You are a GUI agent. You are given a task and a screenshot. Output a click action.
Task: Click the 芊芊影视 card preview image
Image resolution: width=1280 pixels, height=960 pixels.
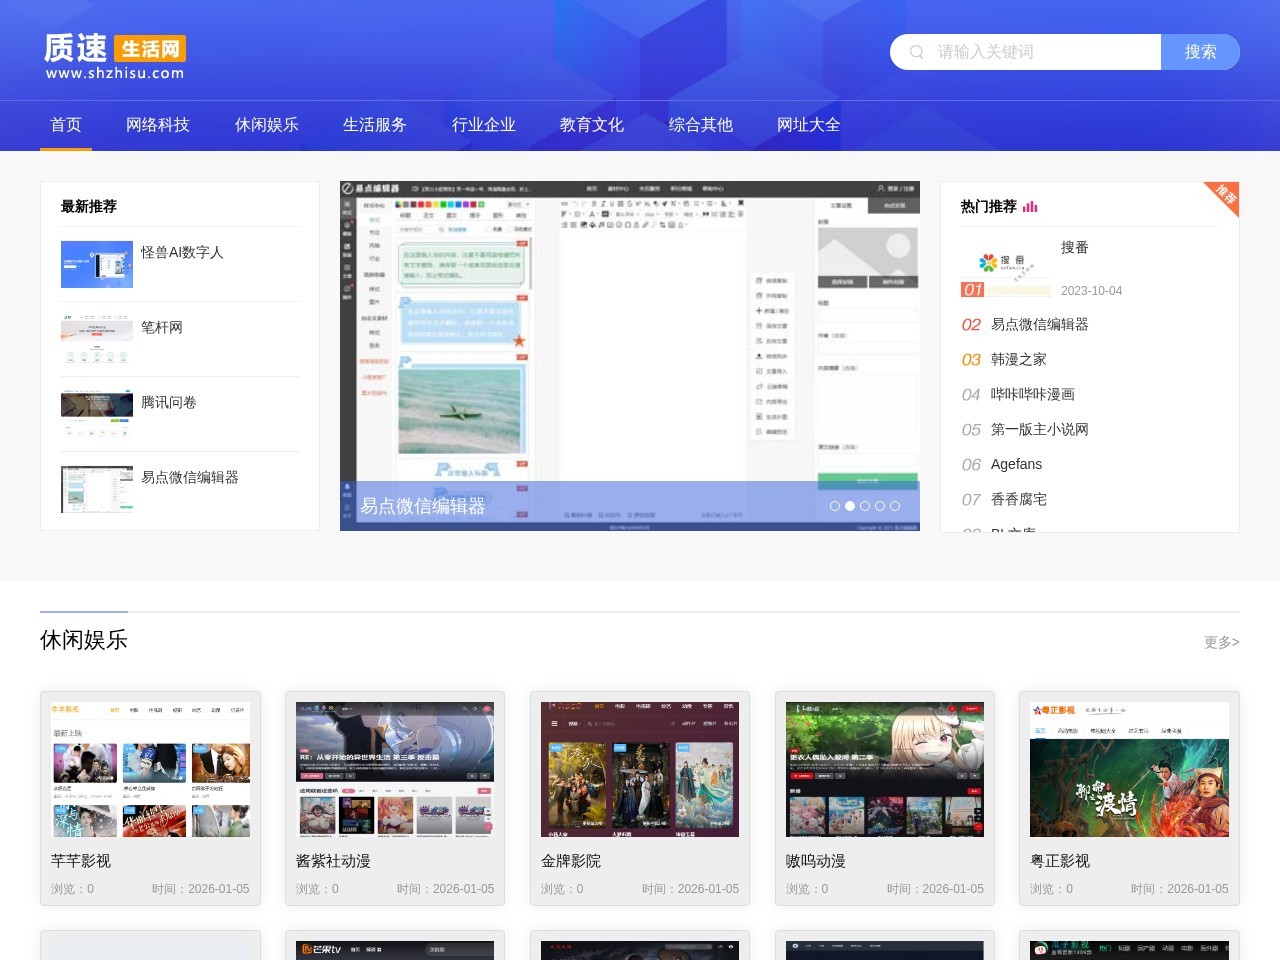coord(151,769)
